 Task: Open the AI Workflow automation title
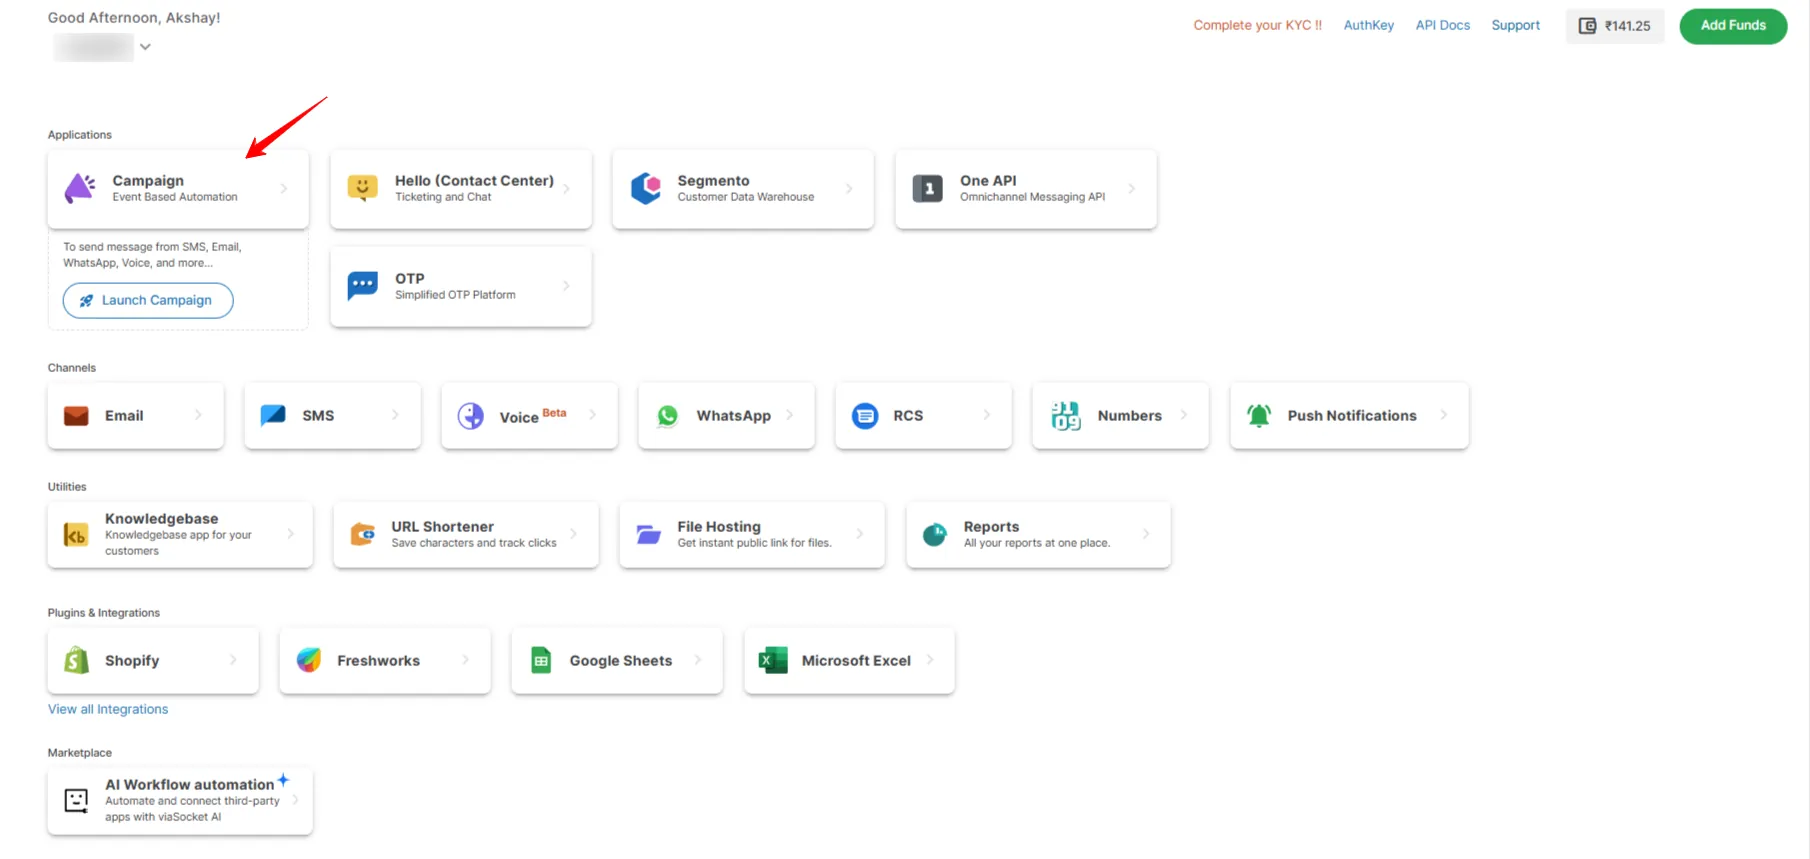pyautogui.click(x=189, y=785)
